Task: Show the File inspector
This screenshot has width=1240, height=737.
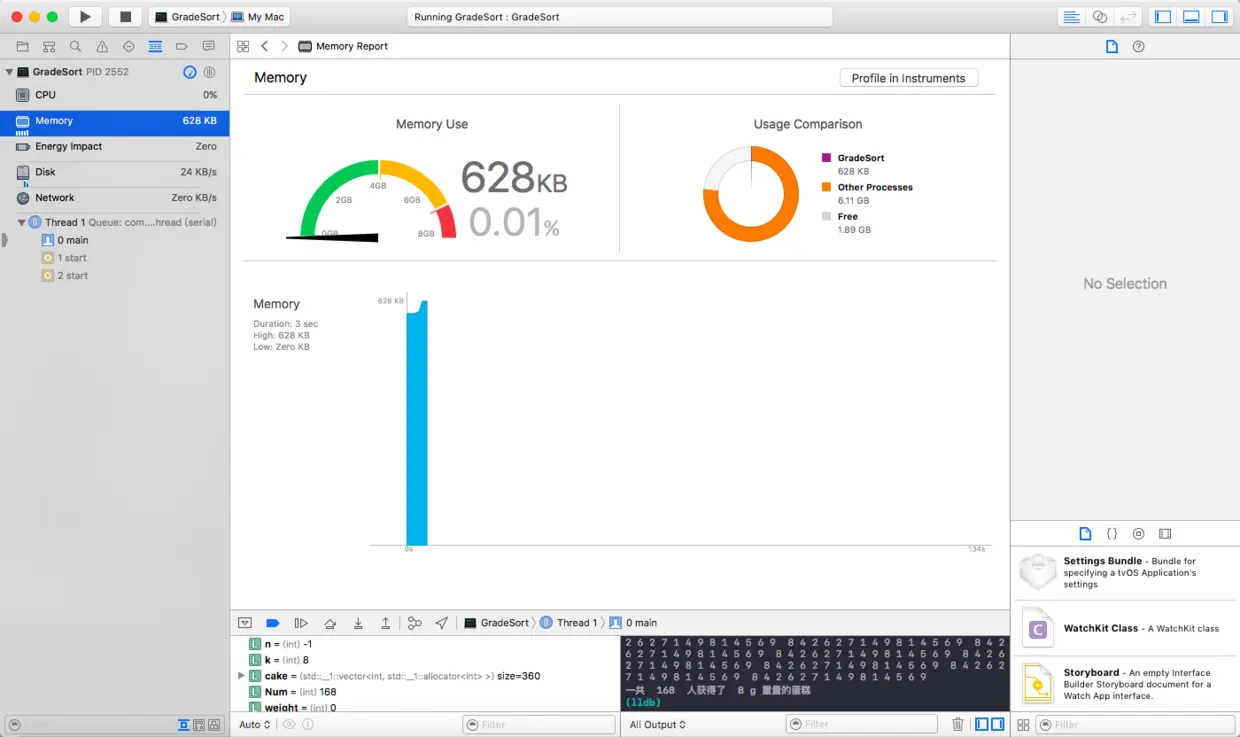Action: (x=1111, y=46)
